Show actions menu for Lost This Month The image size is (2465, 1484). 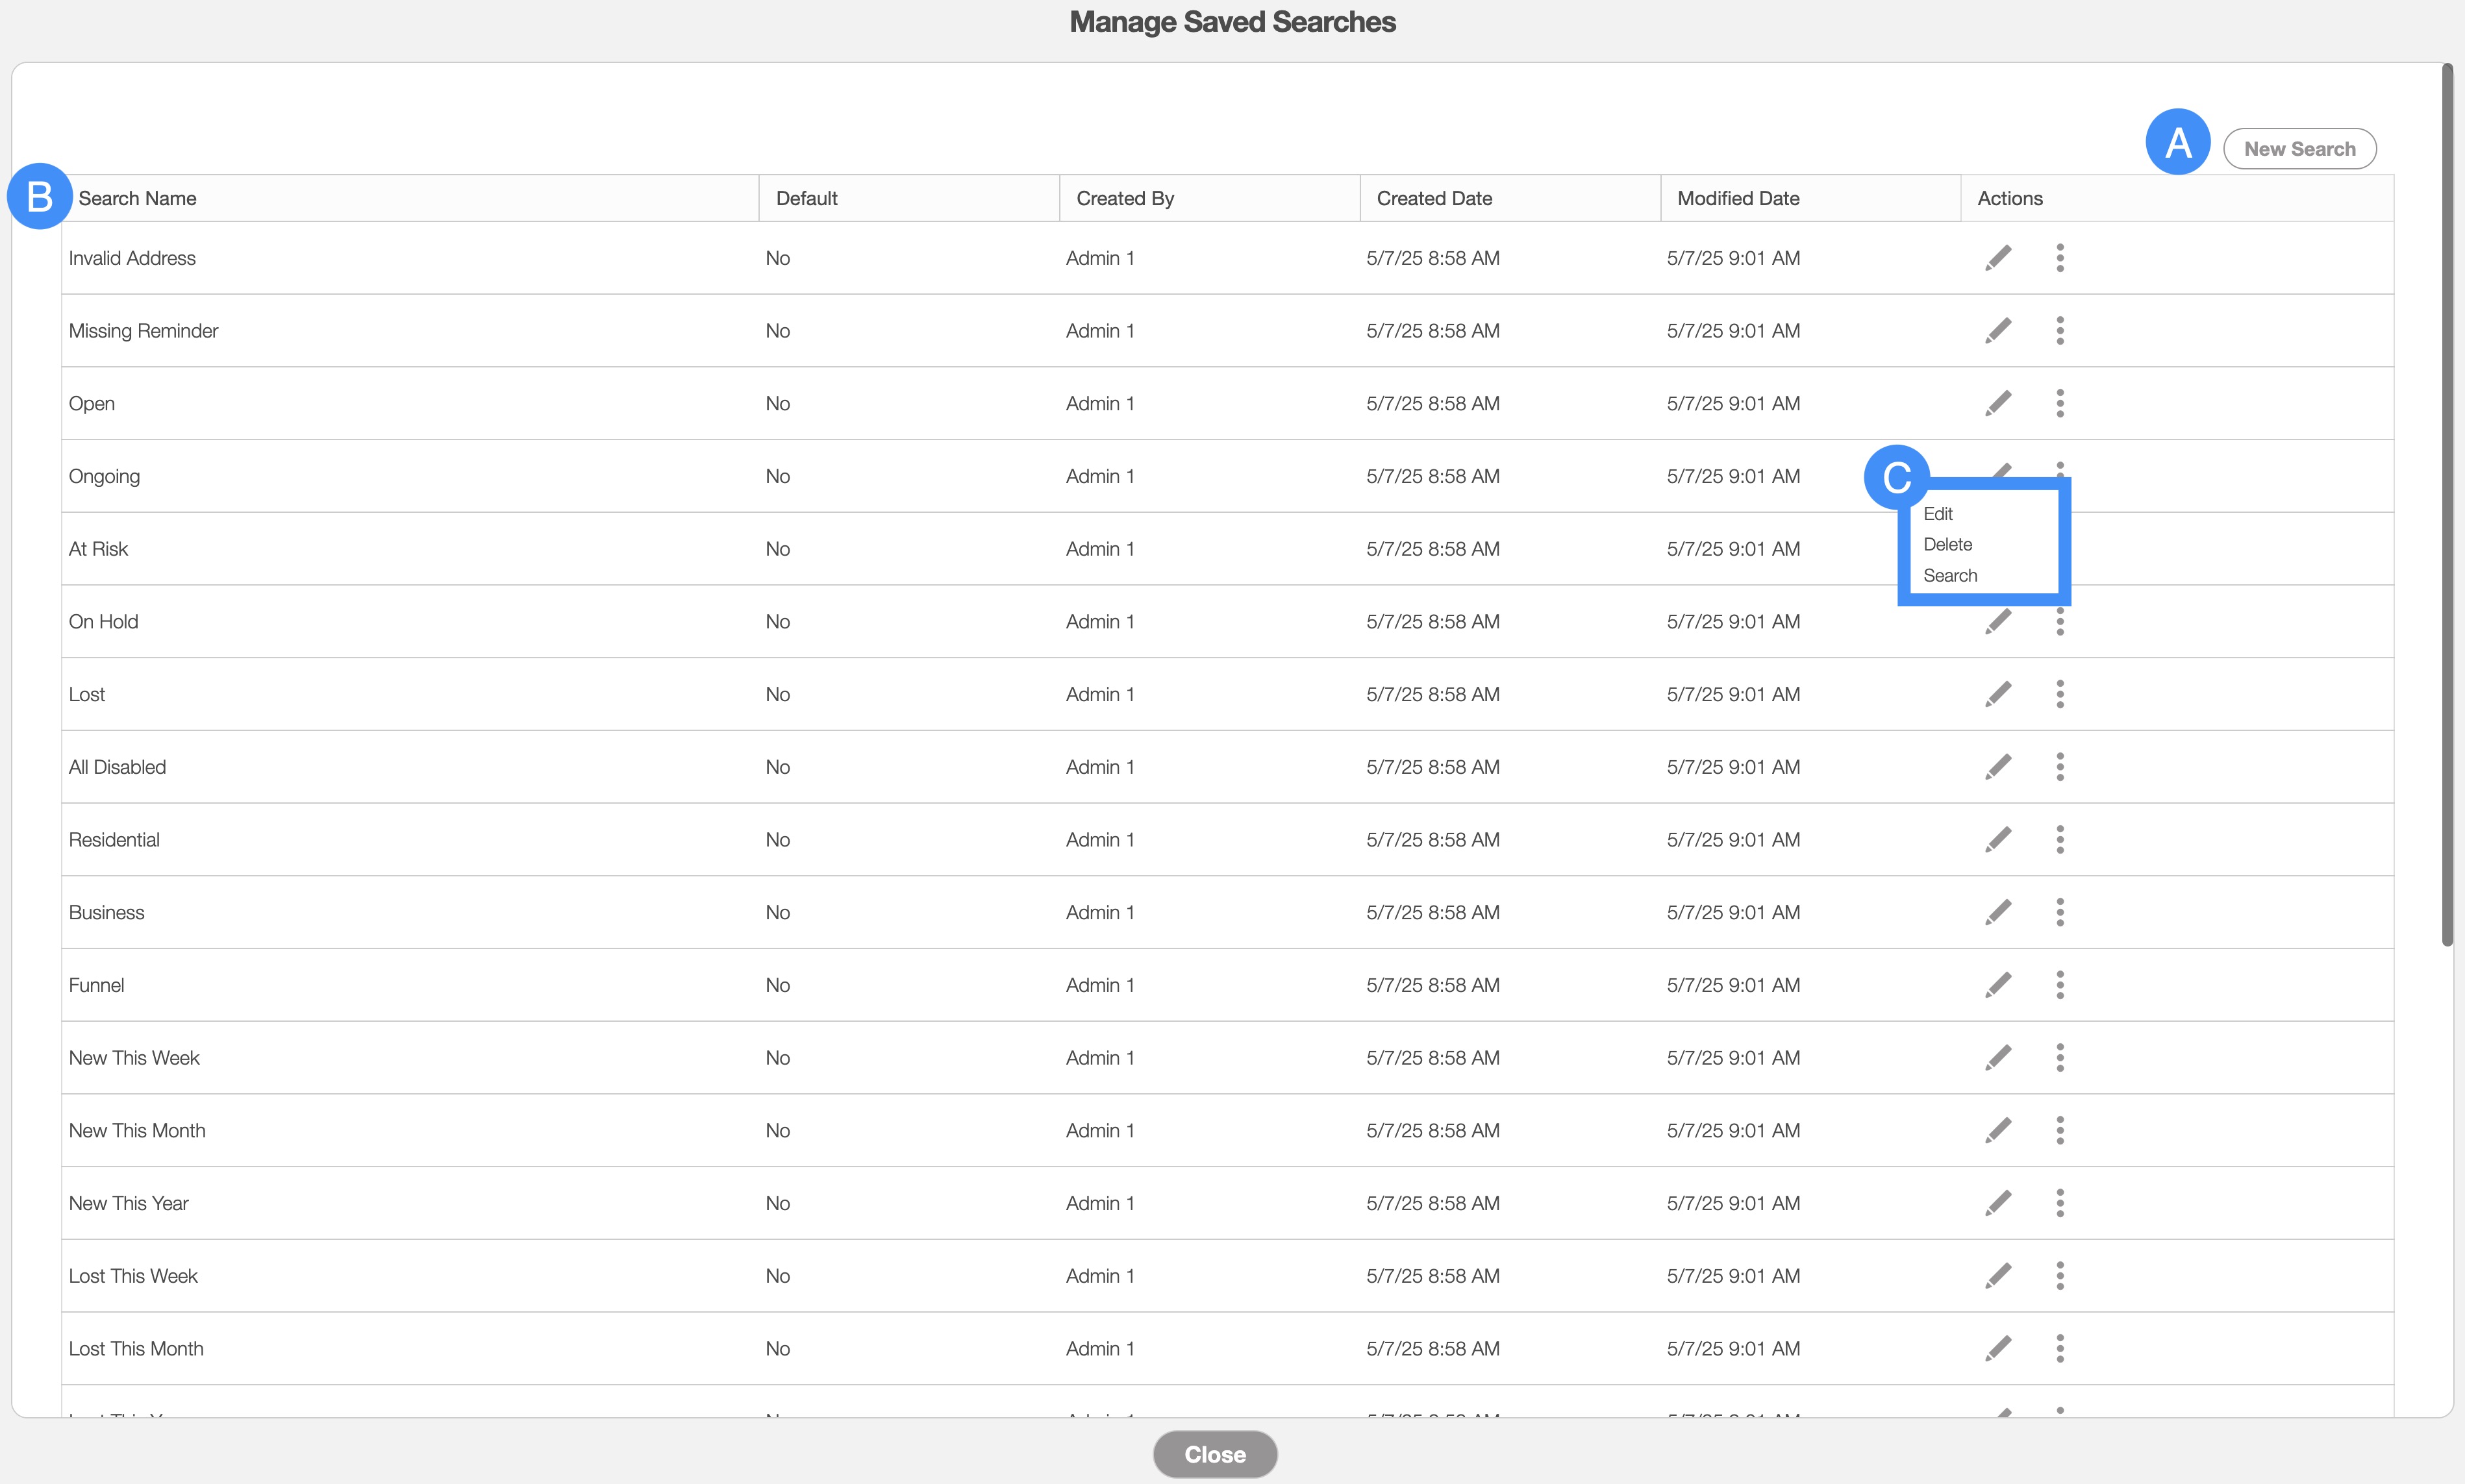click(2060, 1349)
